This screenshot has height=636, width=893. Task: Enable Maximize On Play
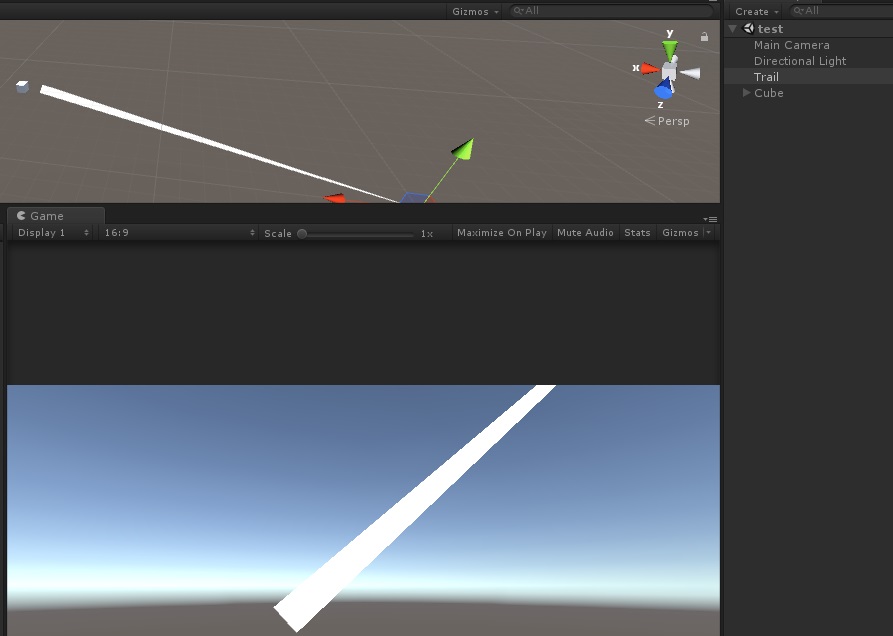coord(501,232)
